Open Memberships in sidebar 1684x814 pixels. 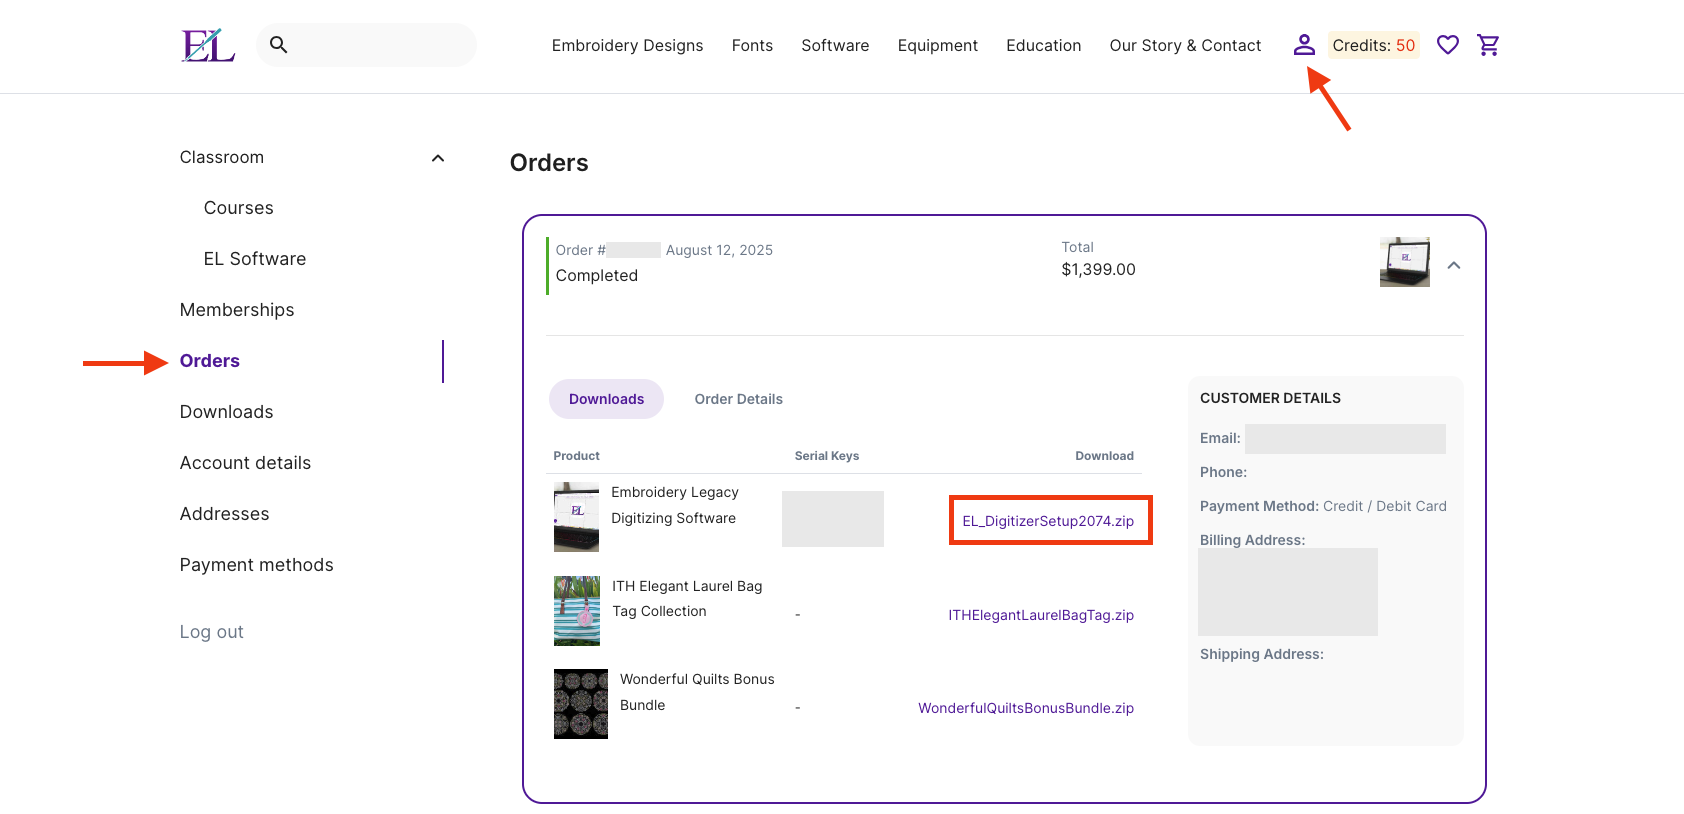(237, 310)
